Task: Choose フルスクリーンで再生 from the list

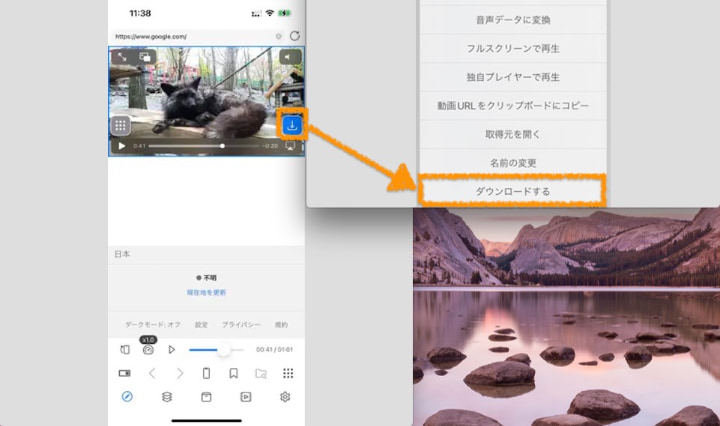Action: [x=512, y=48]
